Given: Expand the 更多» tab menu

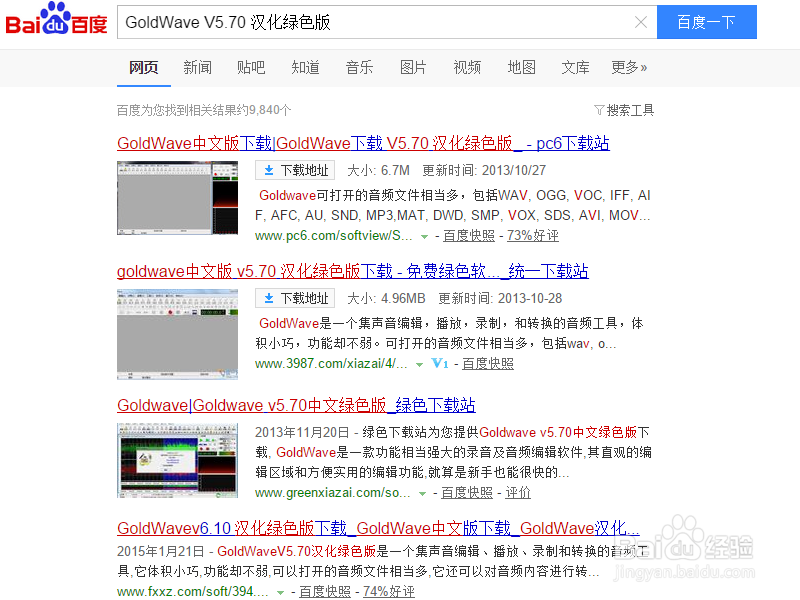Looking at the screenshot, I should 630,67.
